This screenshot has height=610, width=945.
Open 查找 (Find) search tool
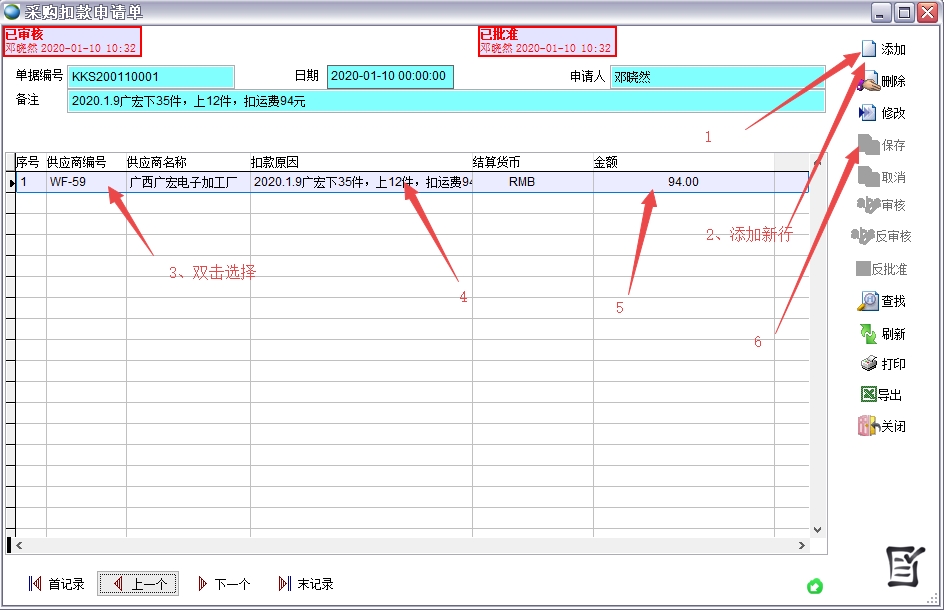(869, 301)
